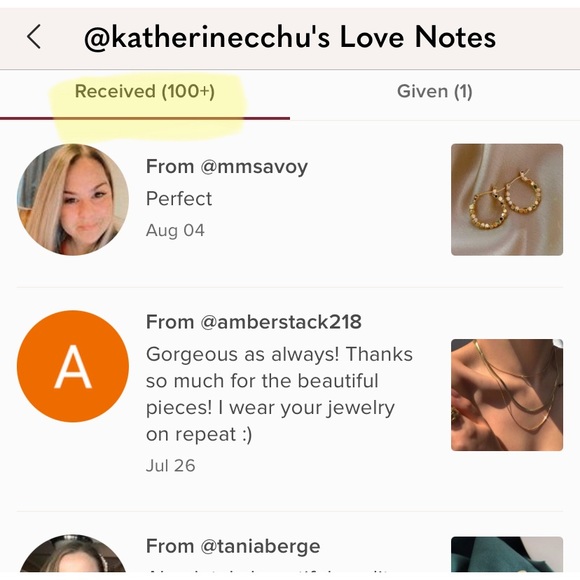Tap the orange A avatar icon
Image resolution: width=580 pixels, height=580 pixels.
point(73,366)
